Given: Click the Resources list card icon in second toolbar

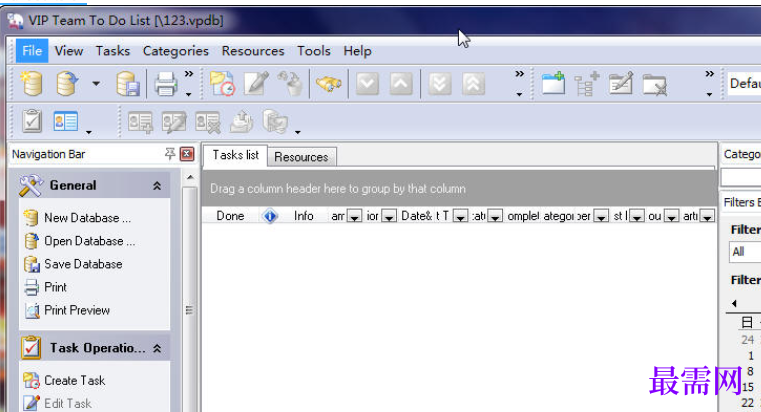Looking at the screenshot, I should click(x=66, y=121).
